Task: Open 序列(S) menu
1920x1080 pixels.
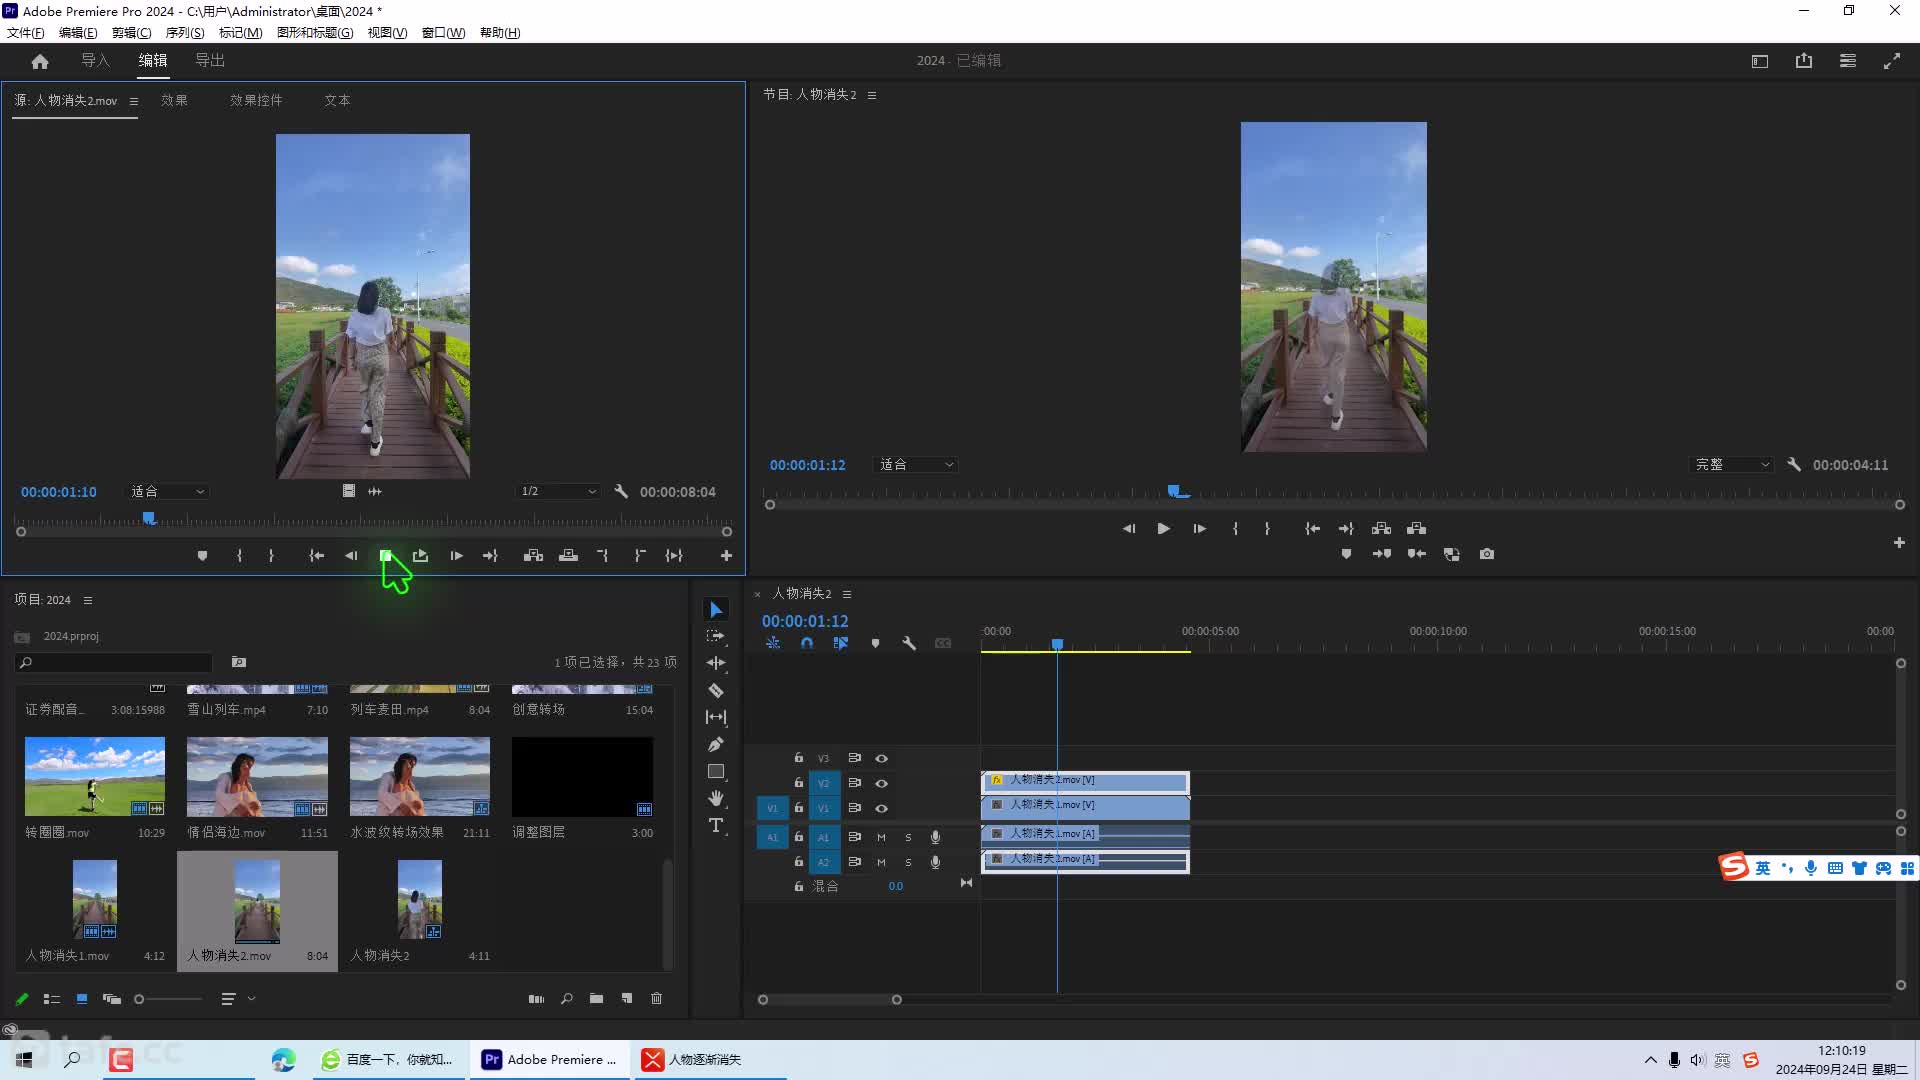Action: pos(185,33)
